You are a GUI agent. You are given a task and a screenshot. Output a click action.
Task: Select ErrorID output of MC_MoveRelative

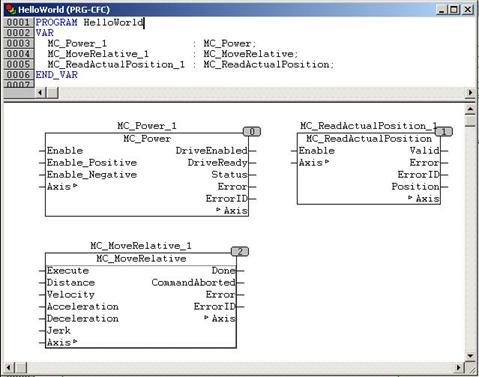[215, 307]
